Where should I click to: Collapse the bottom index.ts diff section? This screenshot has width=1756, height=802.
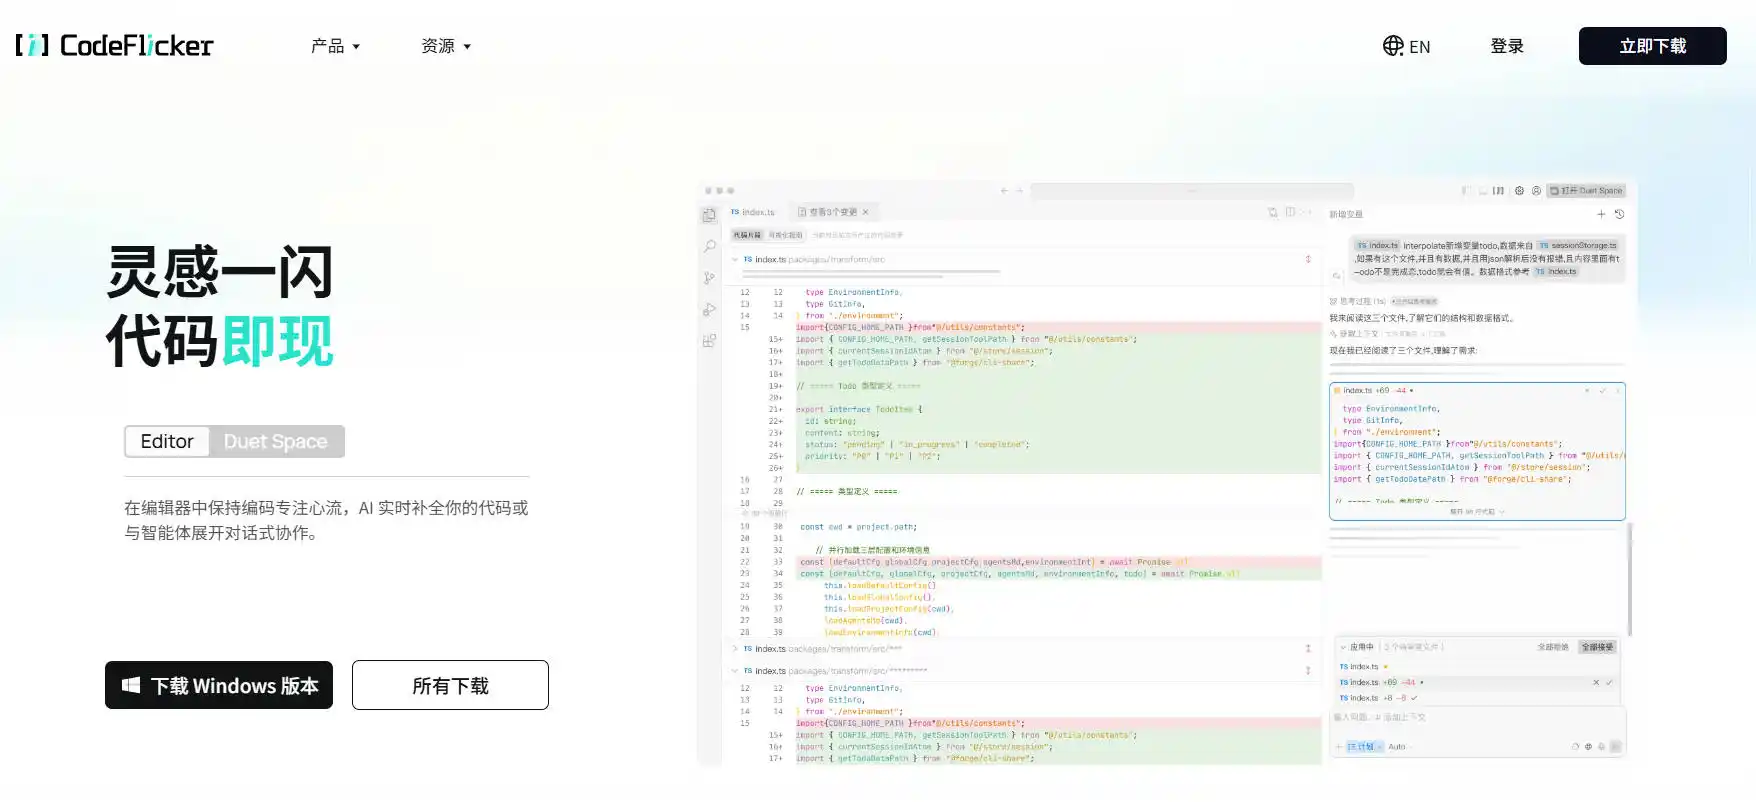[735, 671]
